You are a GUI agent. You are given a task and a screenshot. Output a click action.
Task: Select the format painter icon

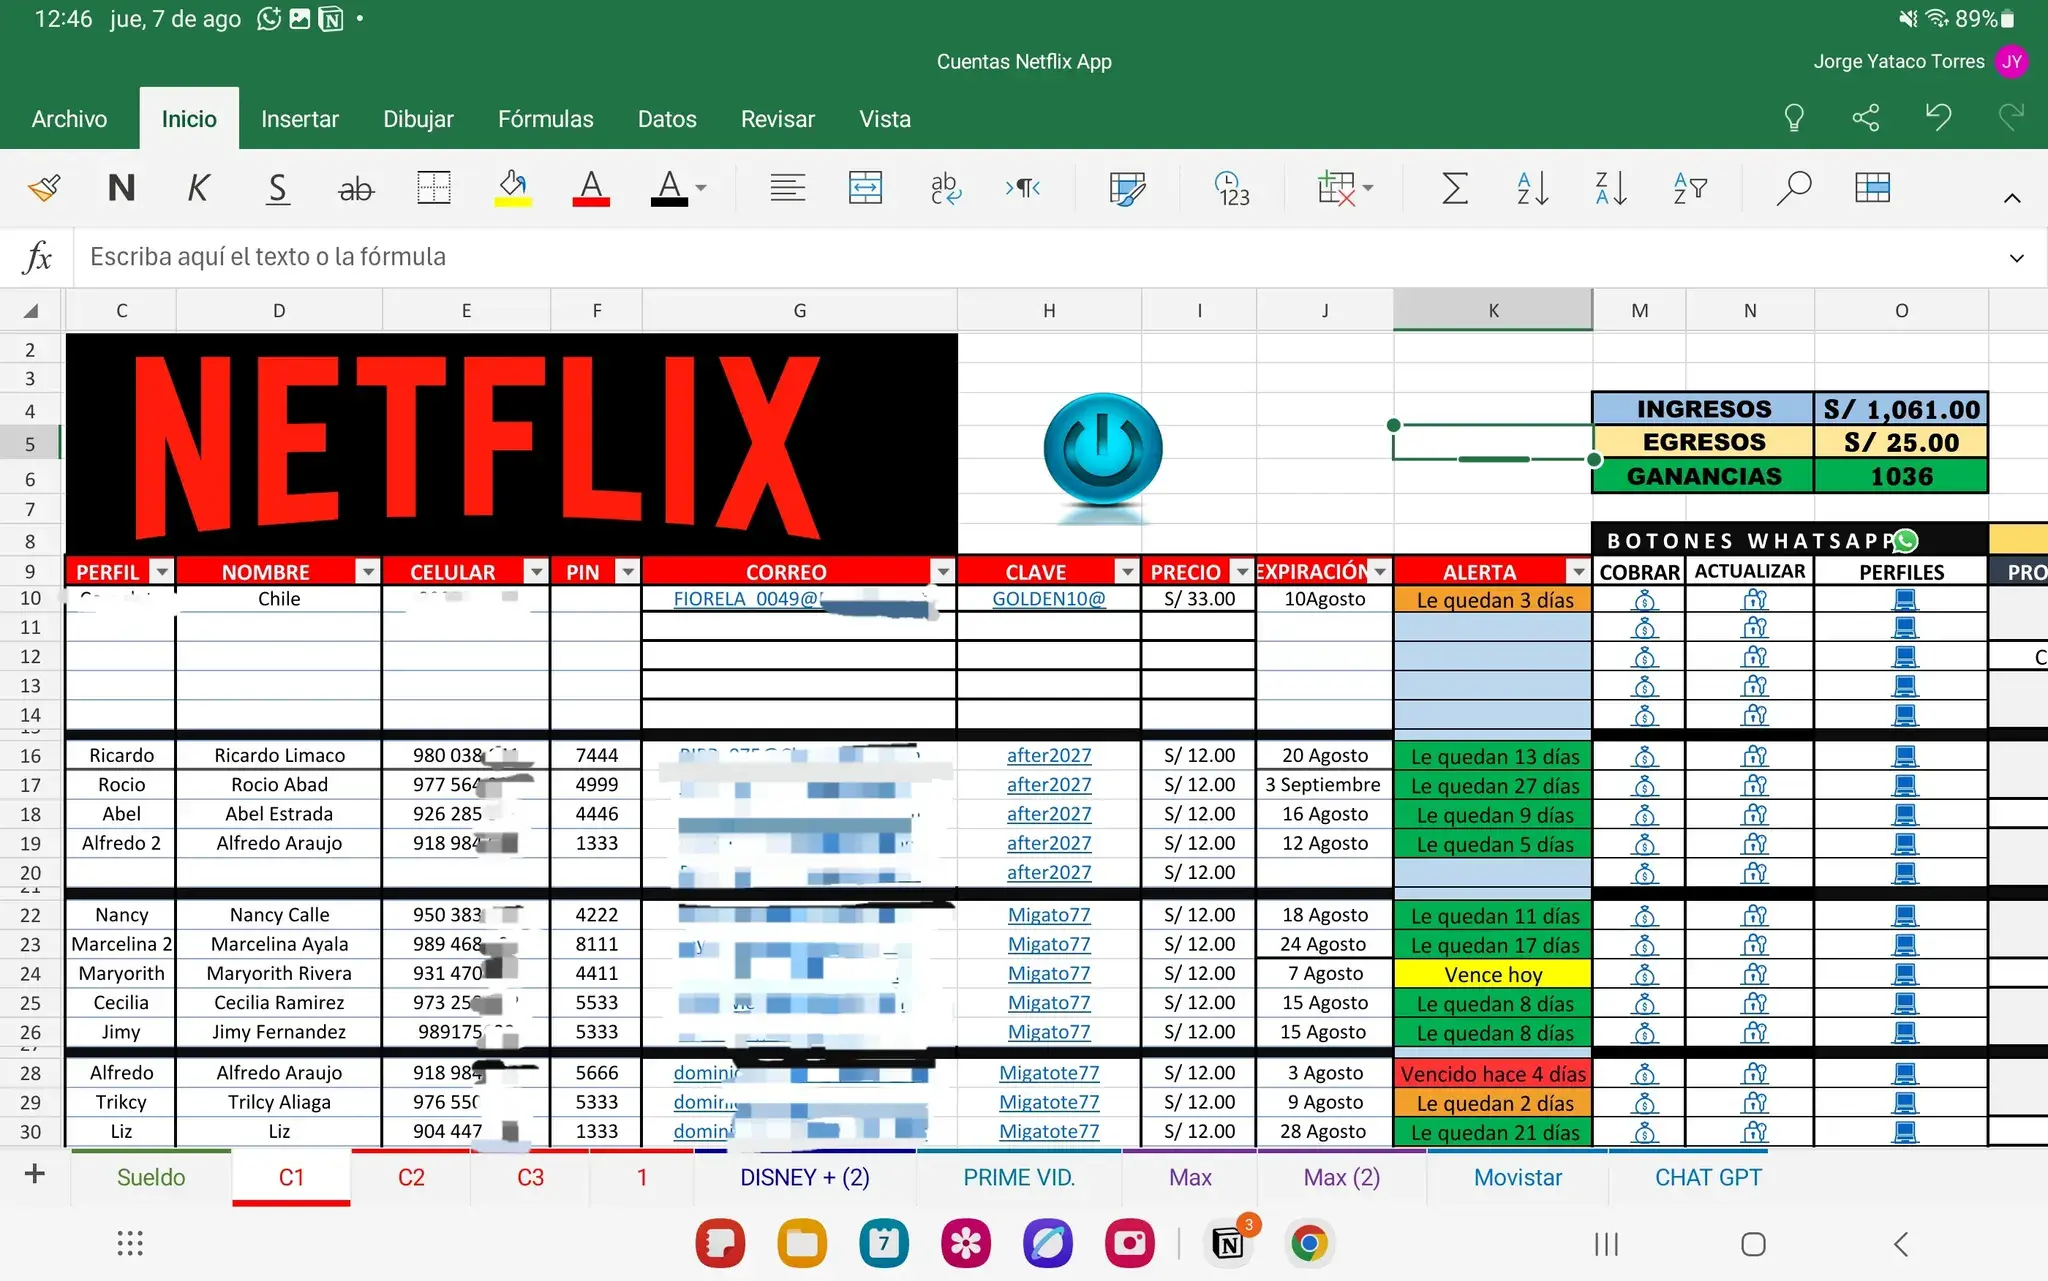click(44, 188)
